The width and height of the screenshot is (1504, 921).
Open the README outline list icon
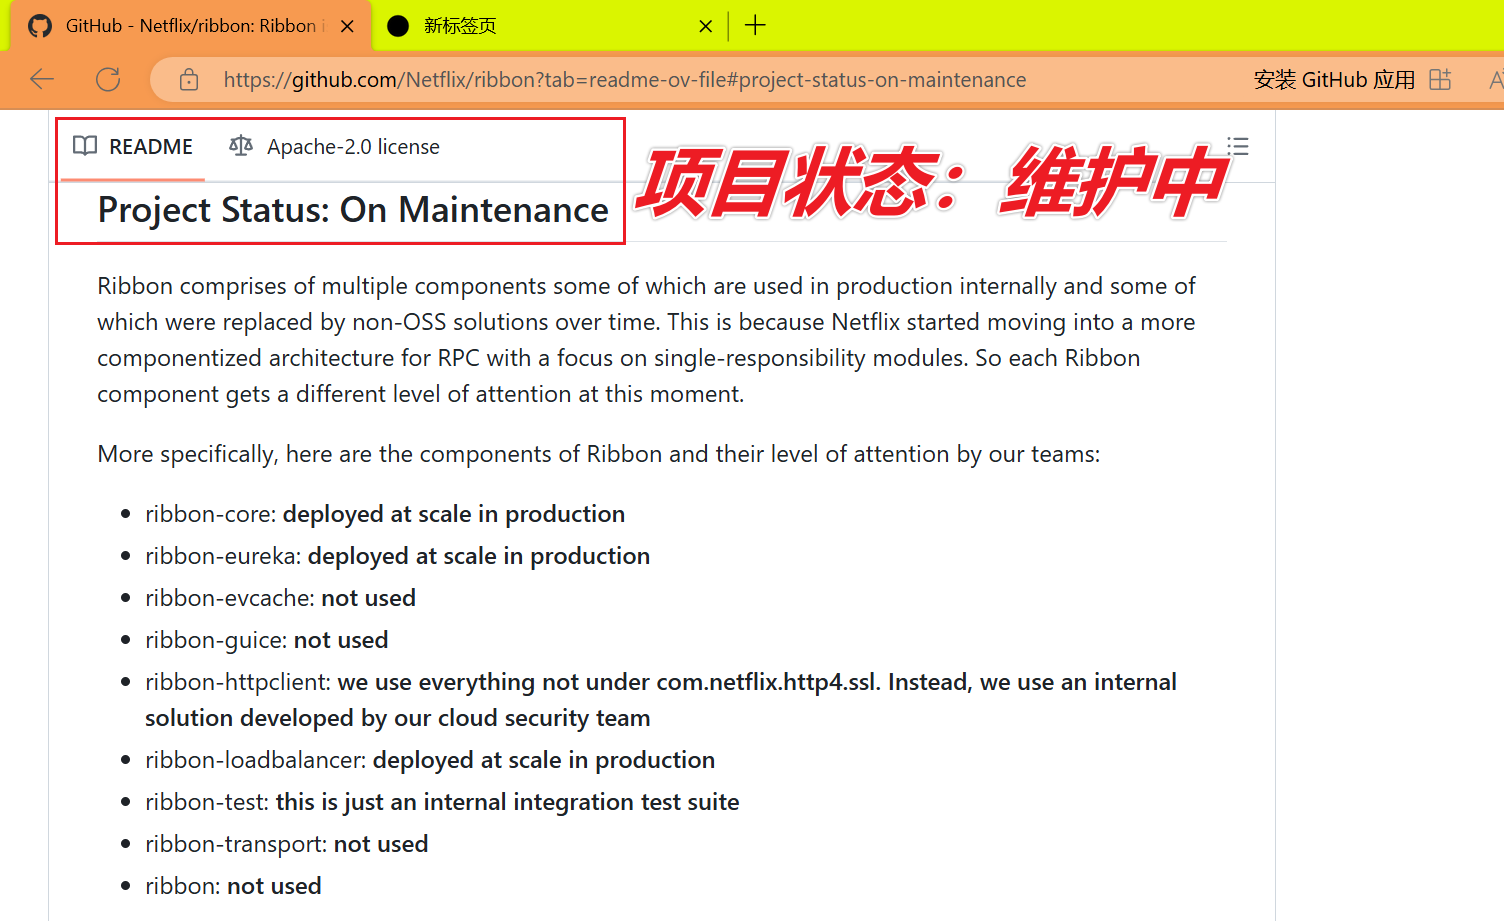coord(1238,147)
